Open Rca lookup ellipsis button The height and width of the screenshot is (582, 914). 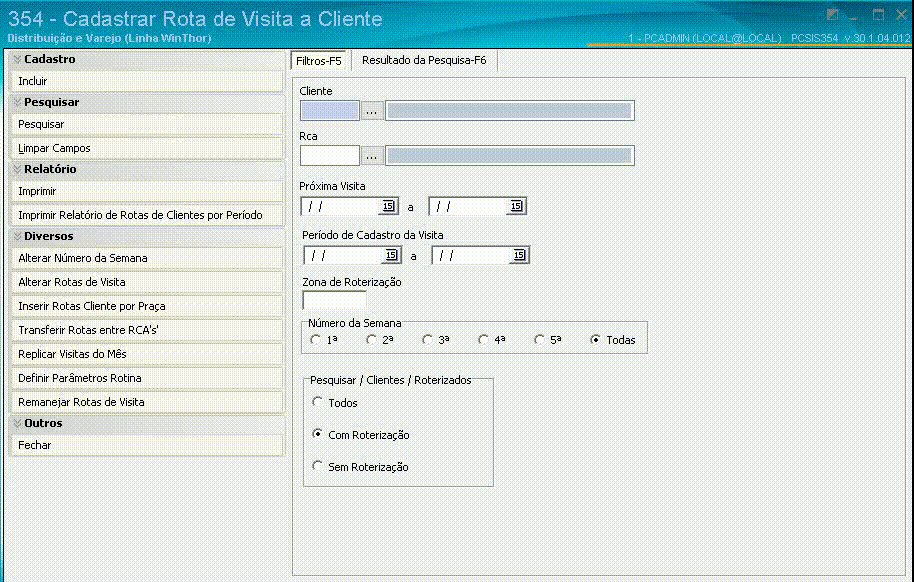tap(372, 156)
